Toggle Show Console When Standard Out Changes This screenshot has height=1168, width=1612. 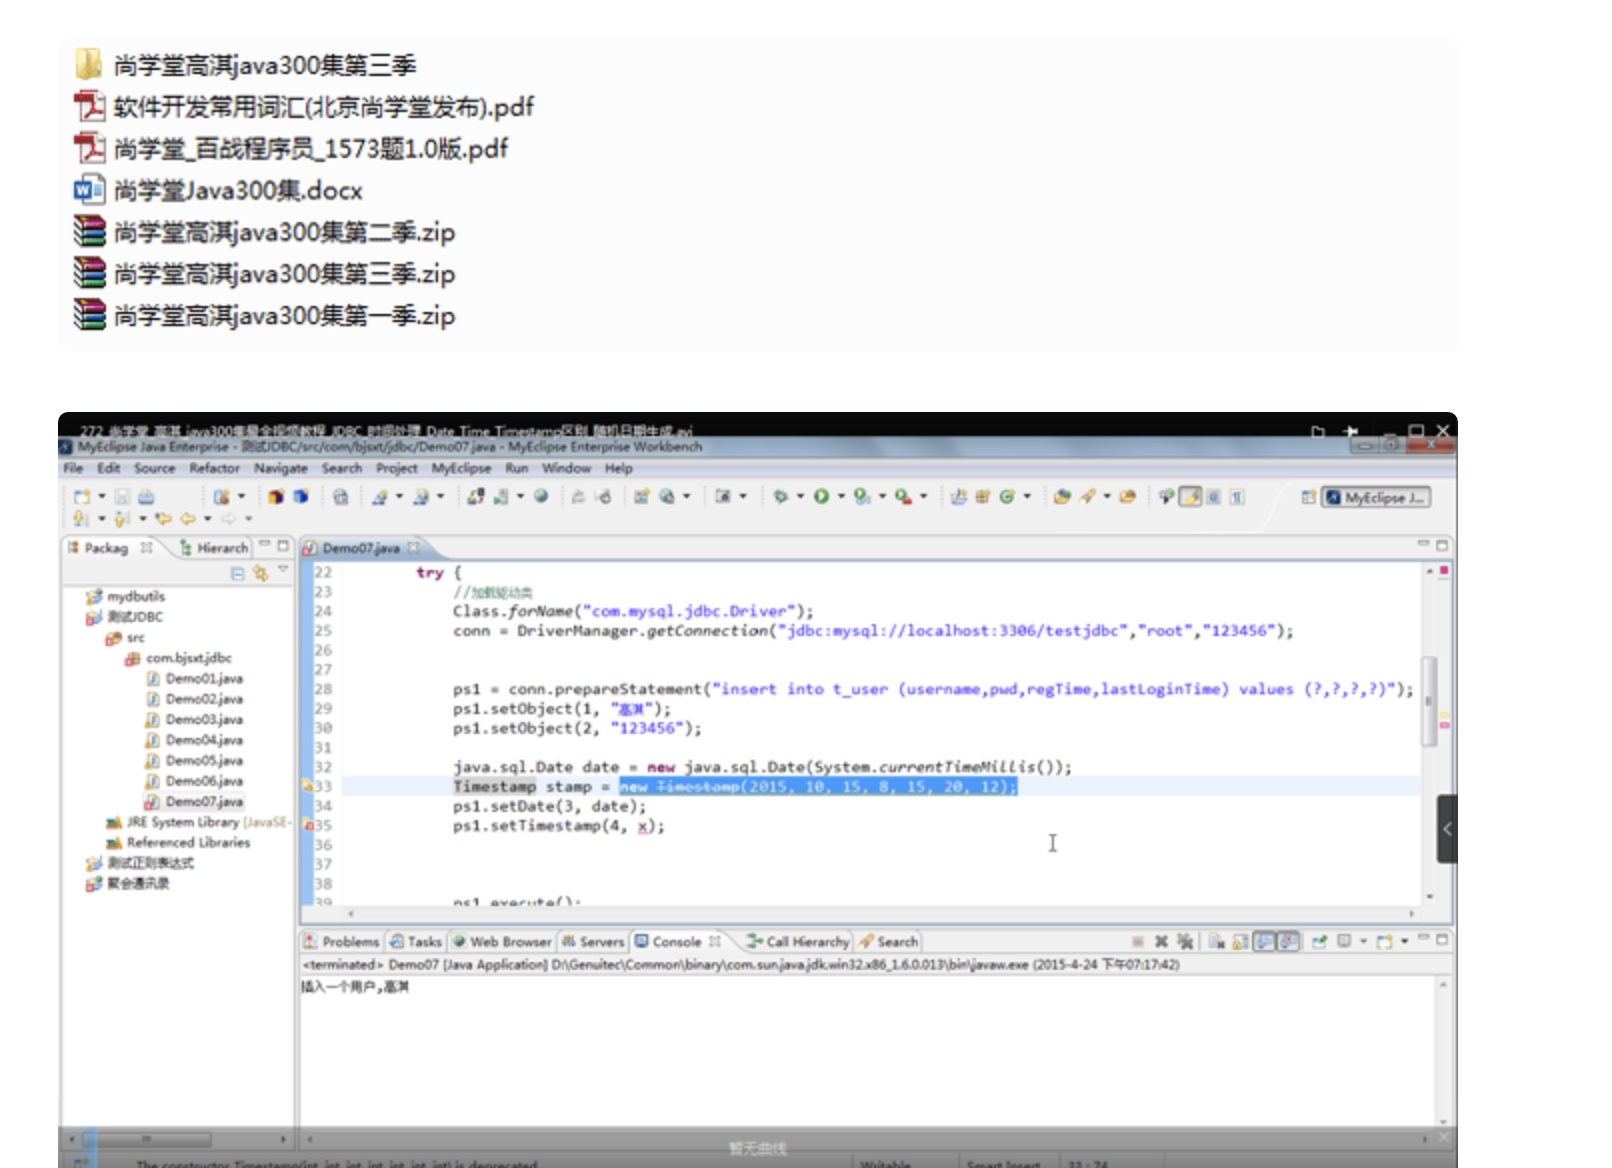[x=1265, y=941]
